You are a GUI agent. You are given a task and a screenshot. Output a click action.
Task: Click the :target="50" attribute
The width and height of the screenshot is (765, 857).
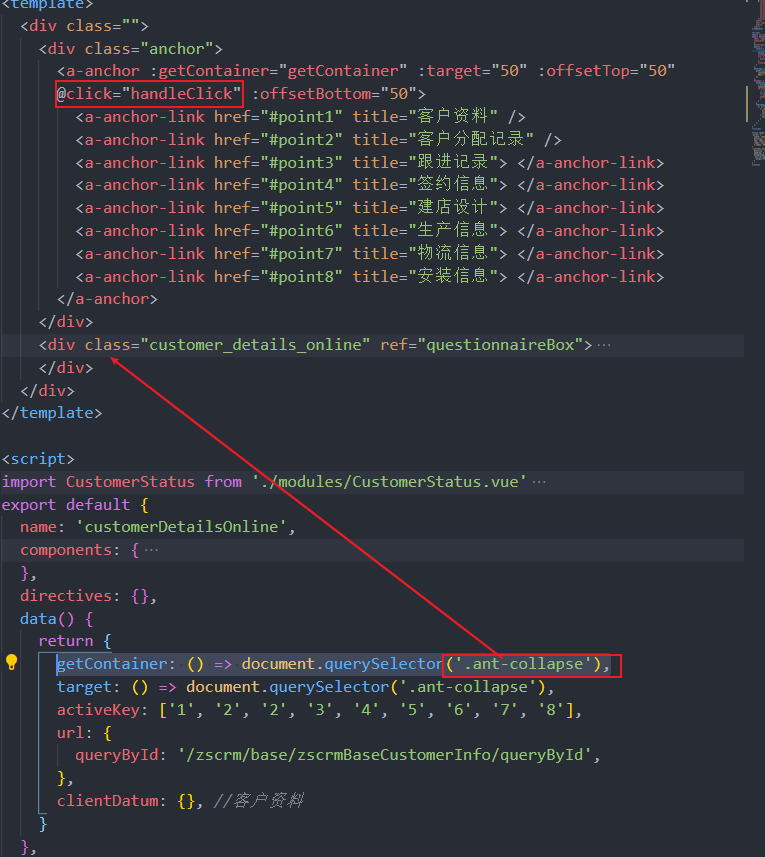[x=473, y=71]
